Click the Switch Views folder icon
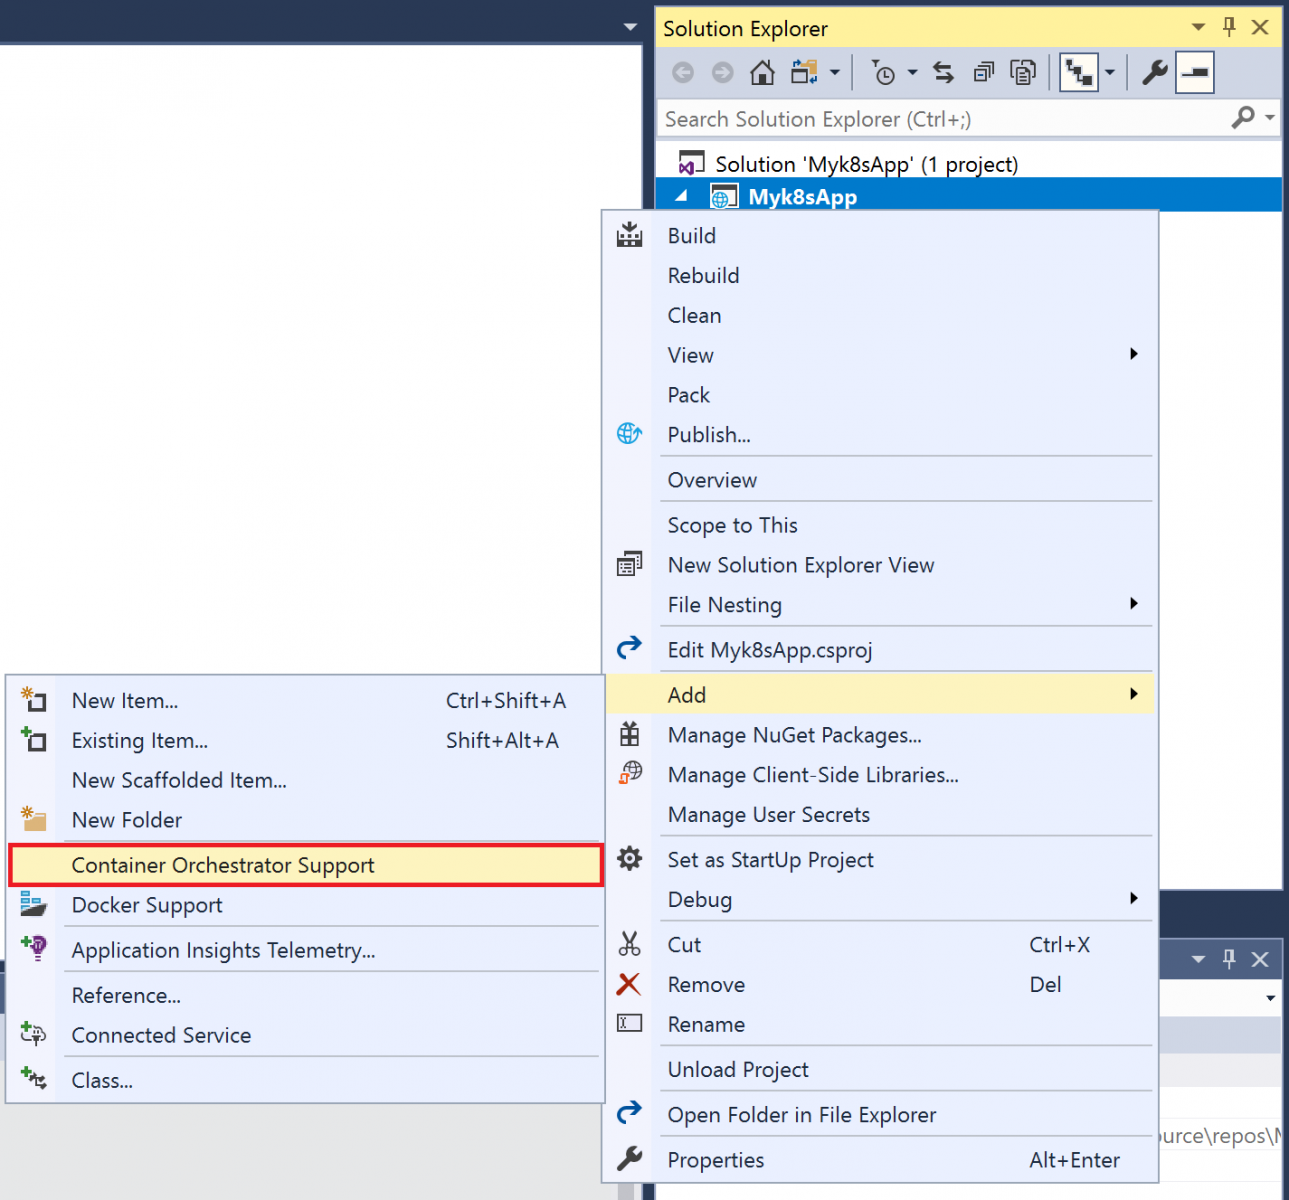This screenshot has height=1200, width=1289. click(x=804, y=72)
